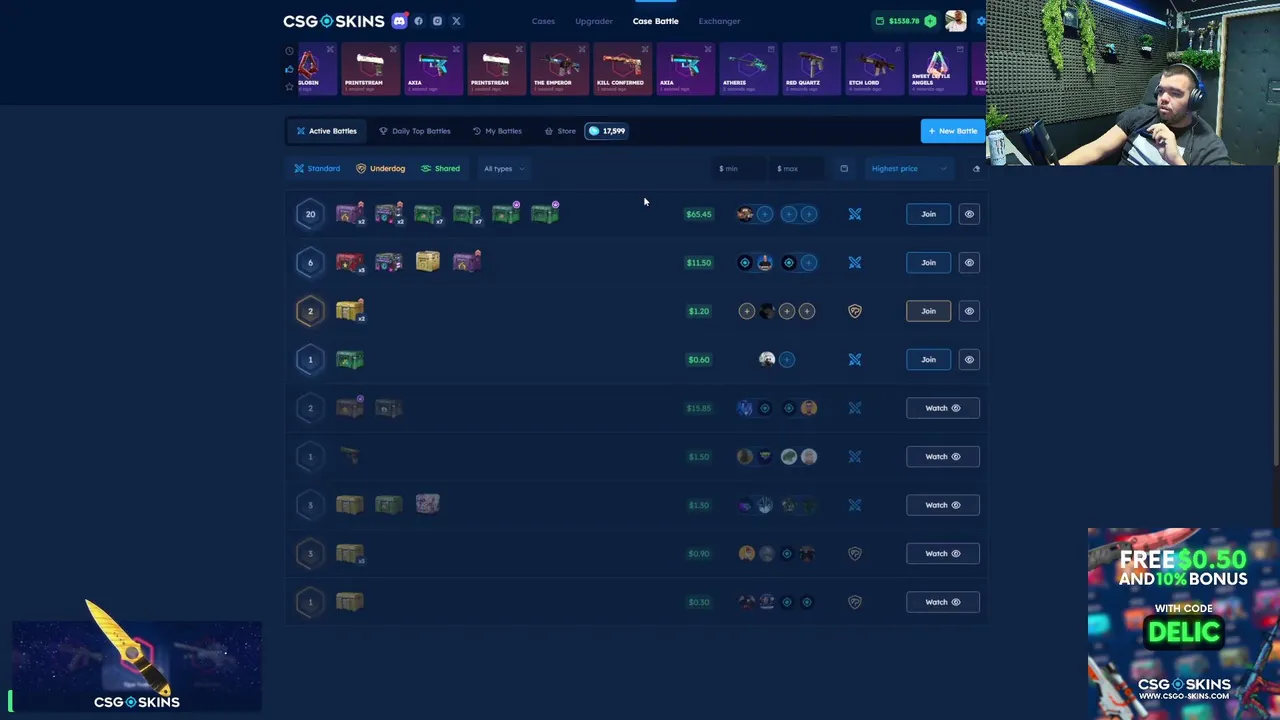The width and height of the screenshot is (1280, 720).
Task: Click the coin balance 17,599 badge
Action: (x=607, y=131)
